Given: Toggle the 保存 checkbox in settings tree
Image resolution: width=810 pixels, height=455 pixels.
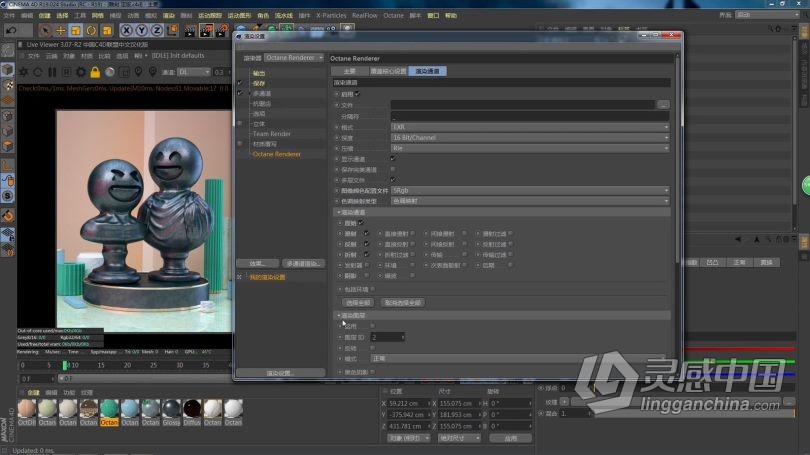Looking at the screenshot, I should 240,83.
